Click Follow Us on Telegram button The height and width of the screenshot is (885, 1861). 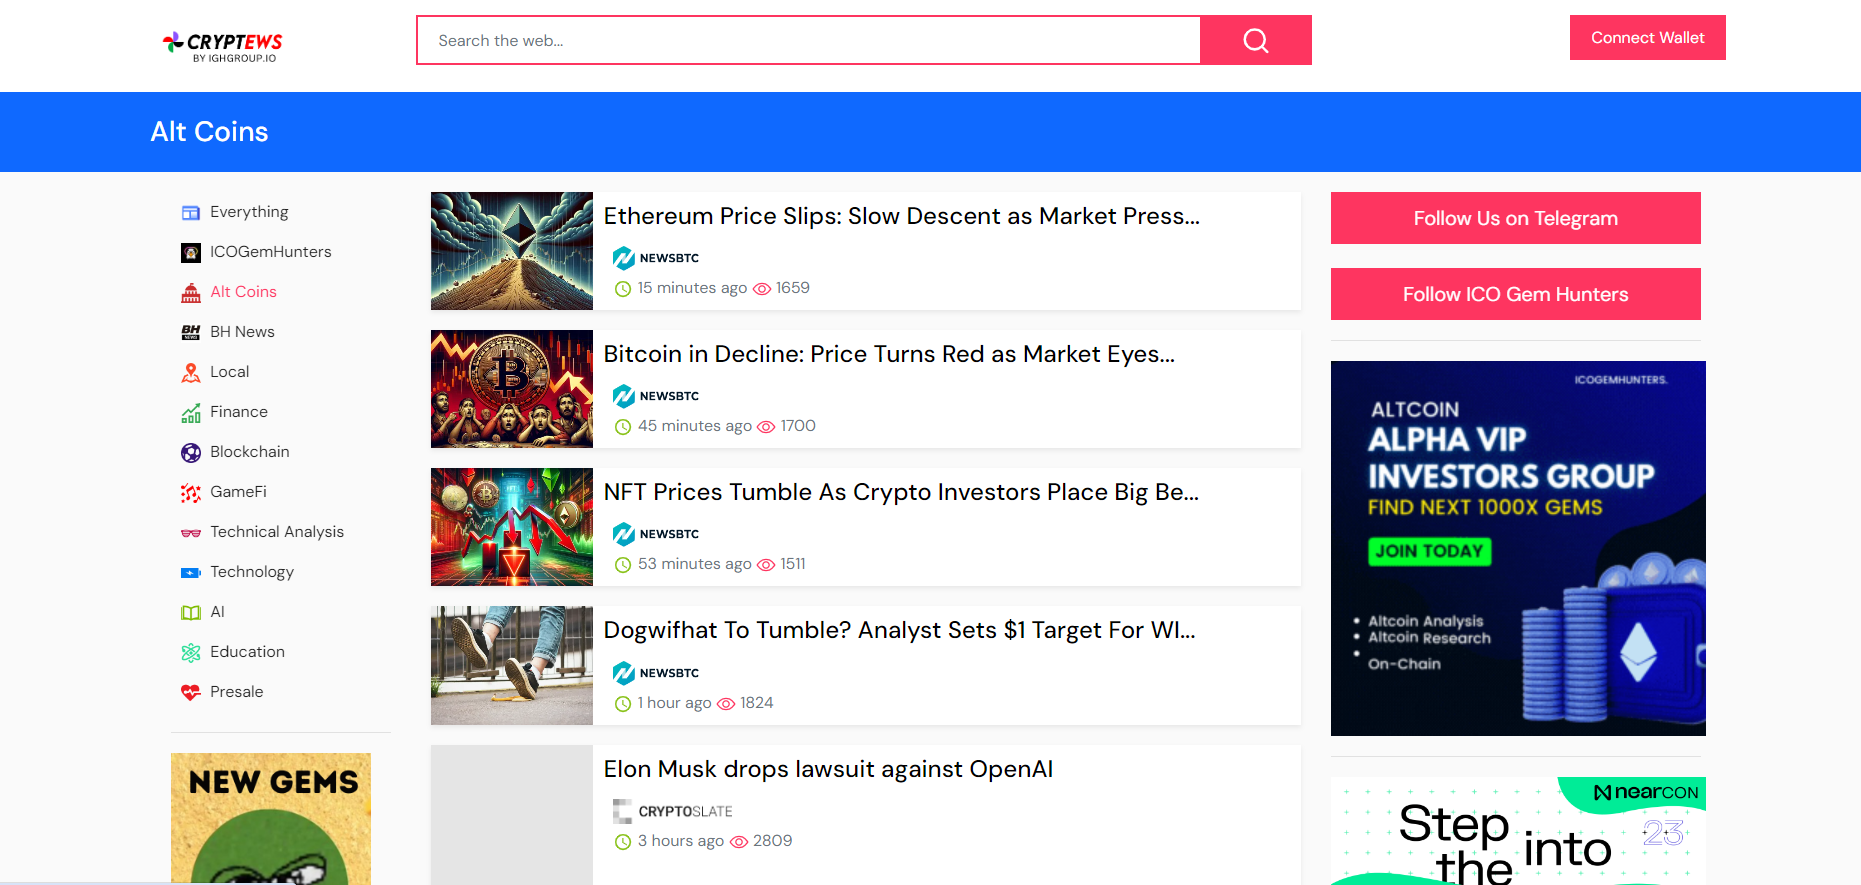pos(1515,218)
